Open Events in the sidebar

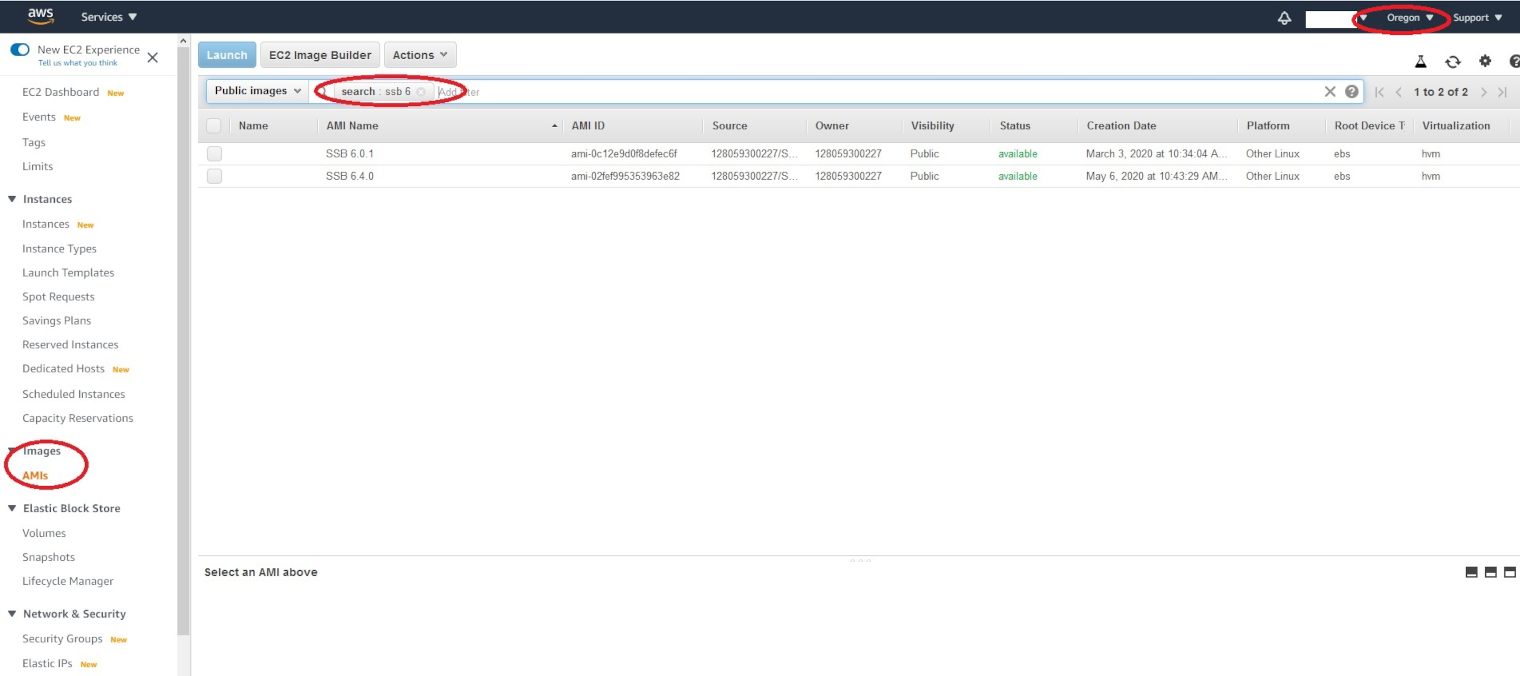pos(39,117)
